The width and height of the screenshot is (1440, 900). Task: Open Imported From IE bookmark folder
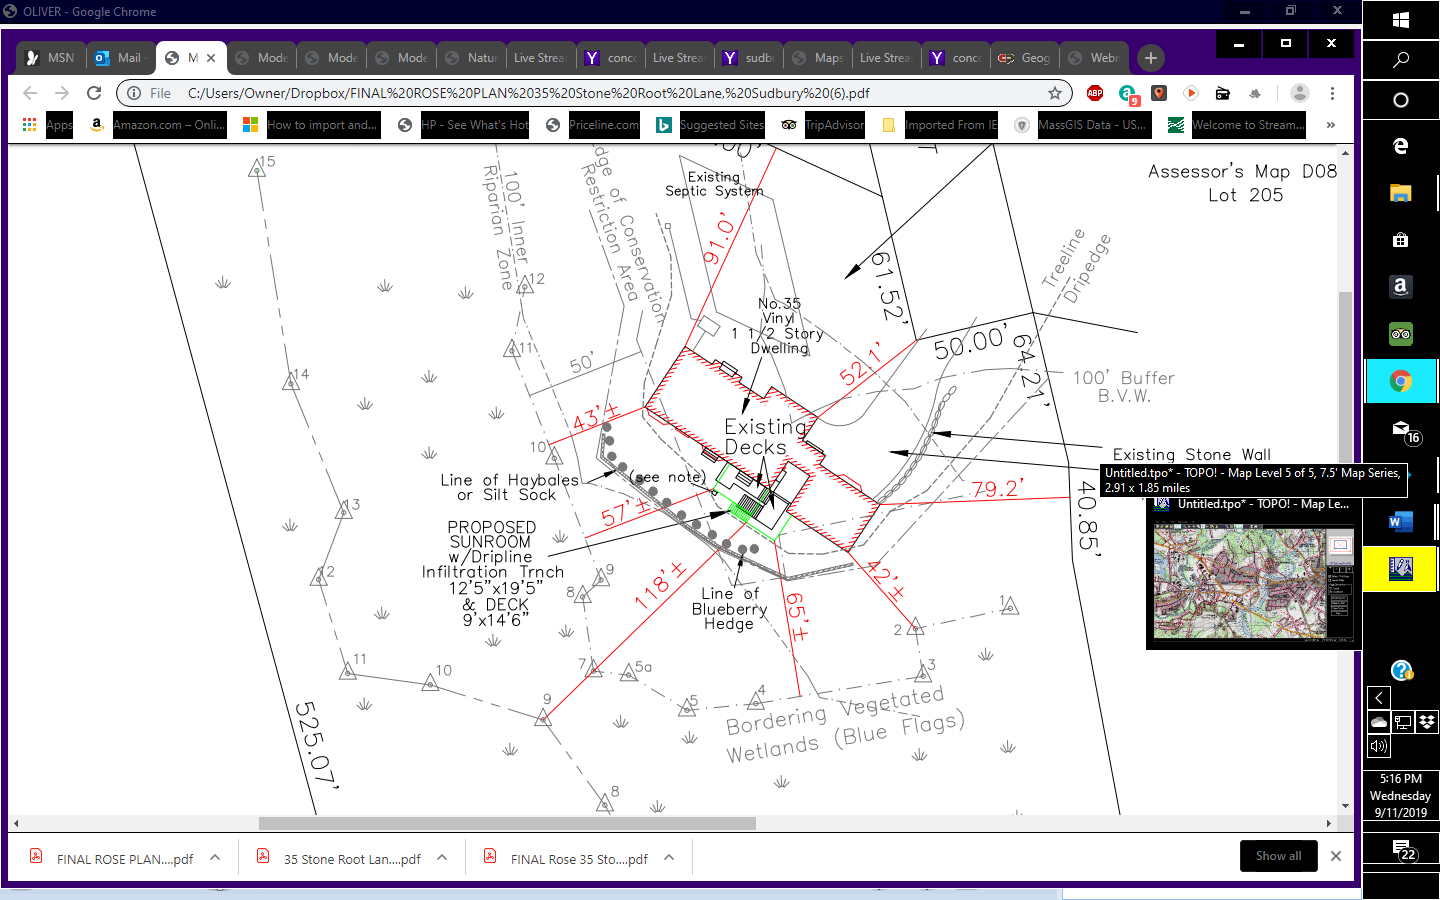pos(940,125)
